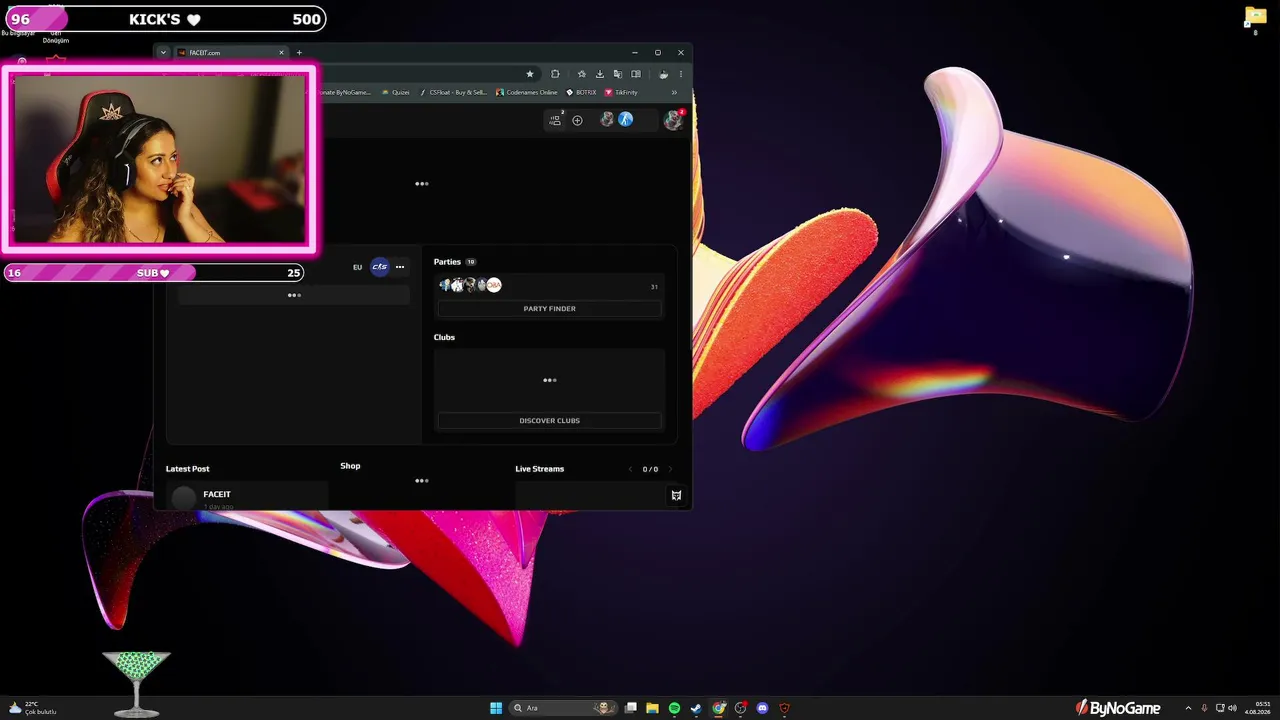Click the taskbar search box 'Ara'
Image resolution: width=1280 pixels, height=720 pixels.
pyautogui.click(x=562, y=708)
